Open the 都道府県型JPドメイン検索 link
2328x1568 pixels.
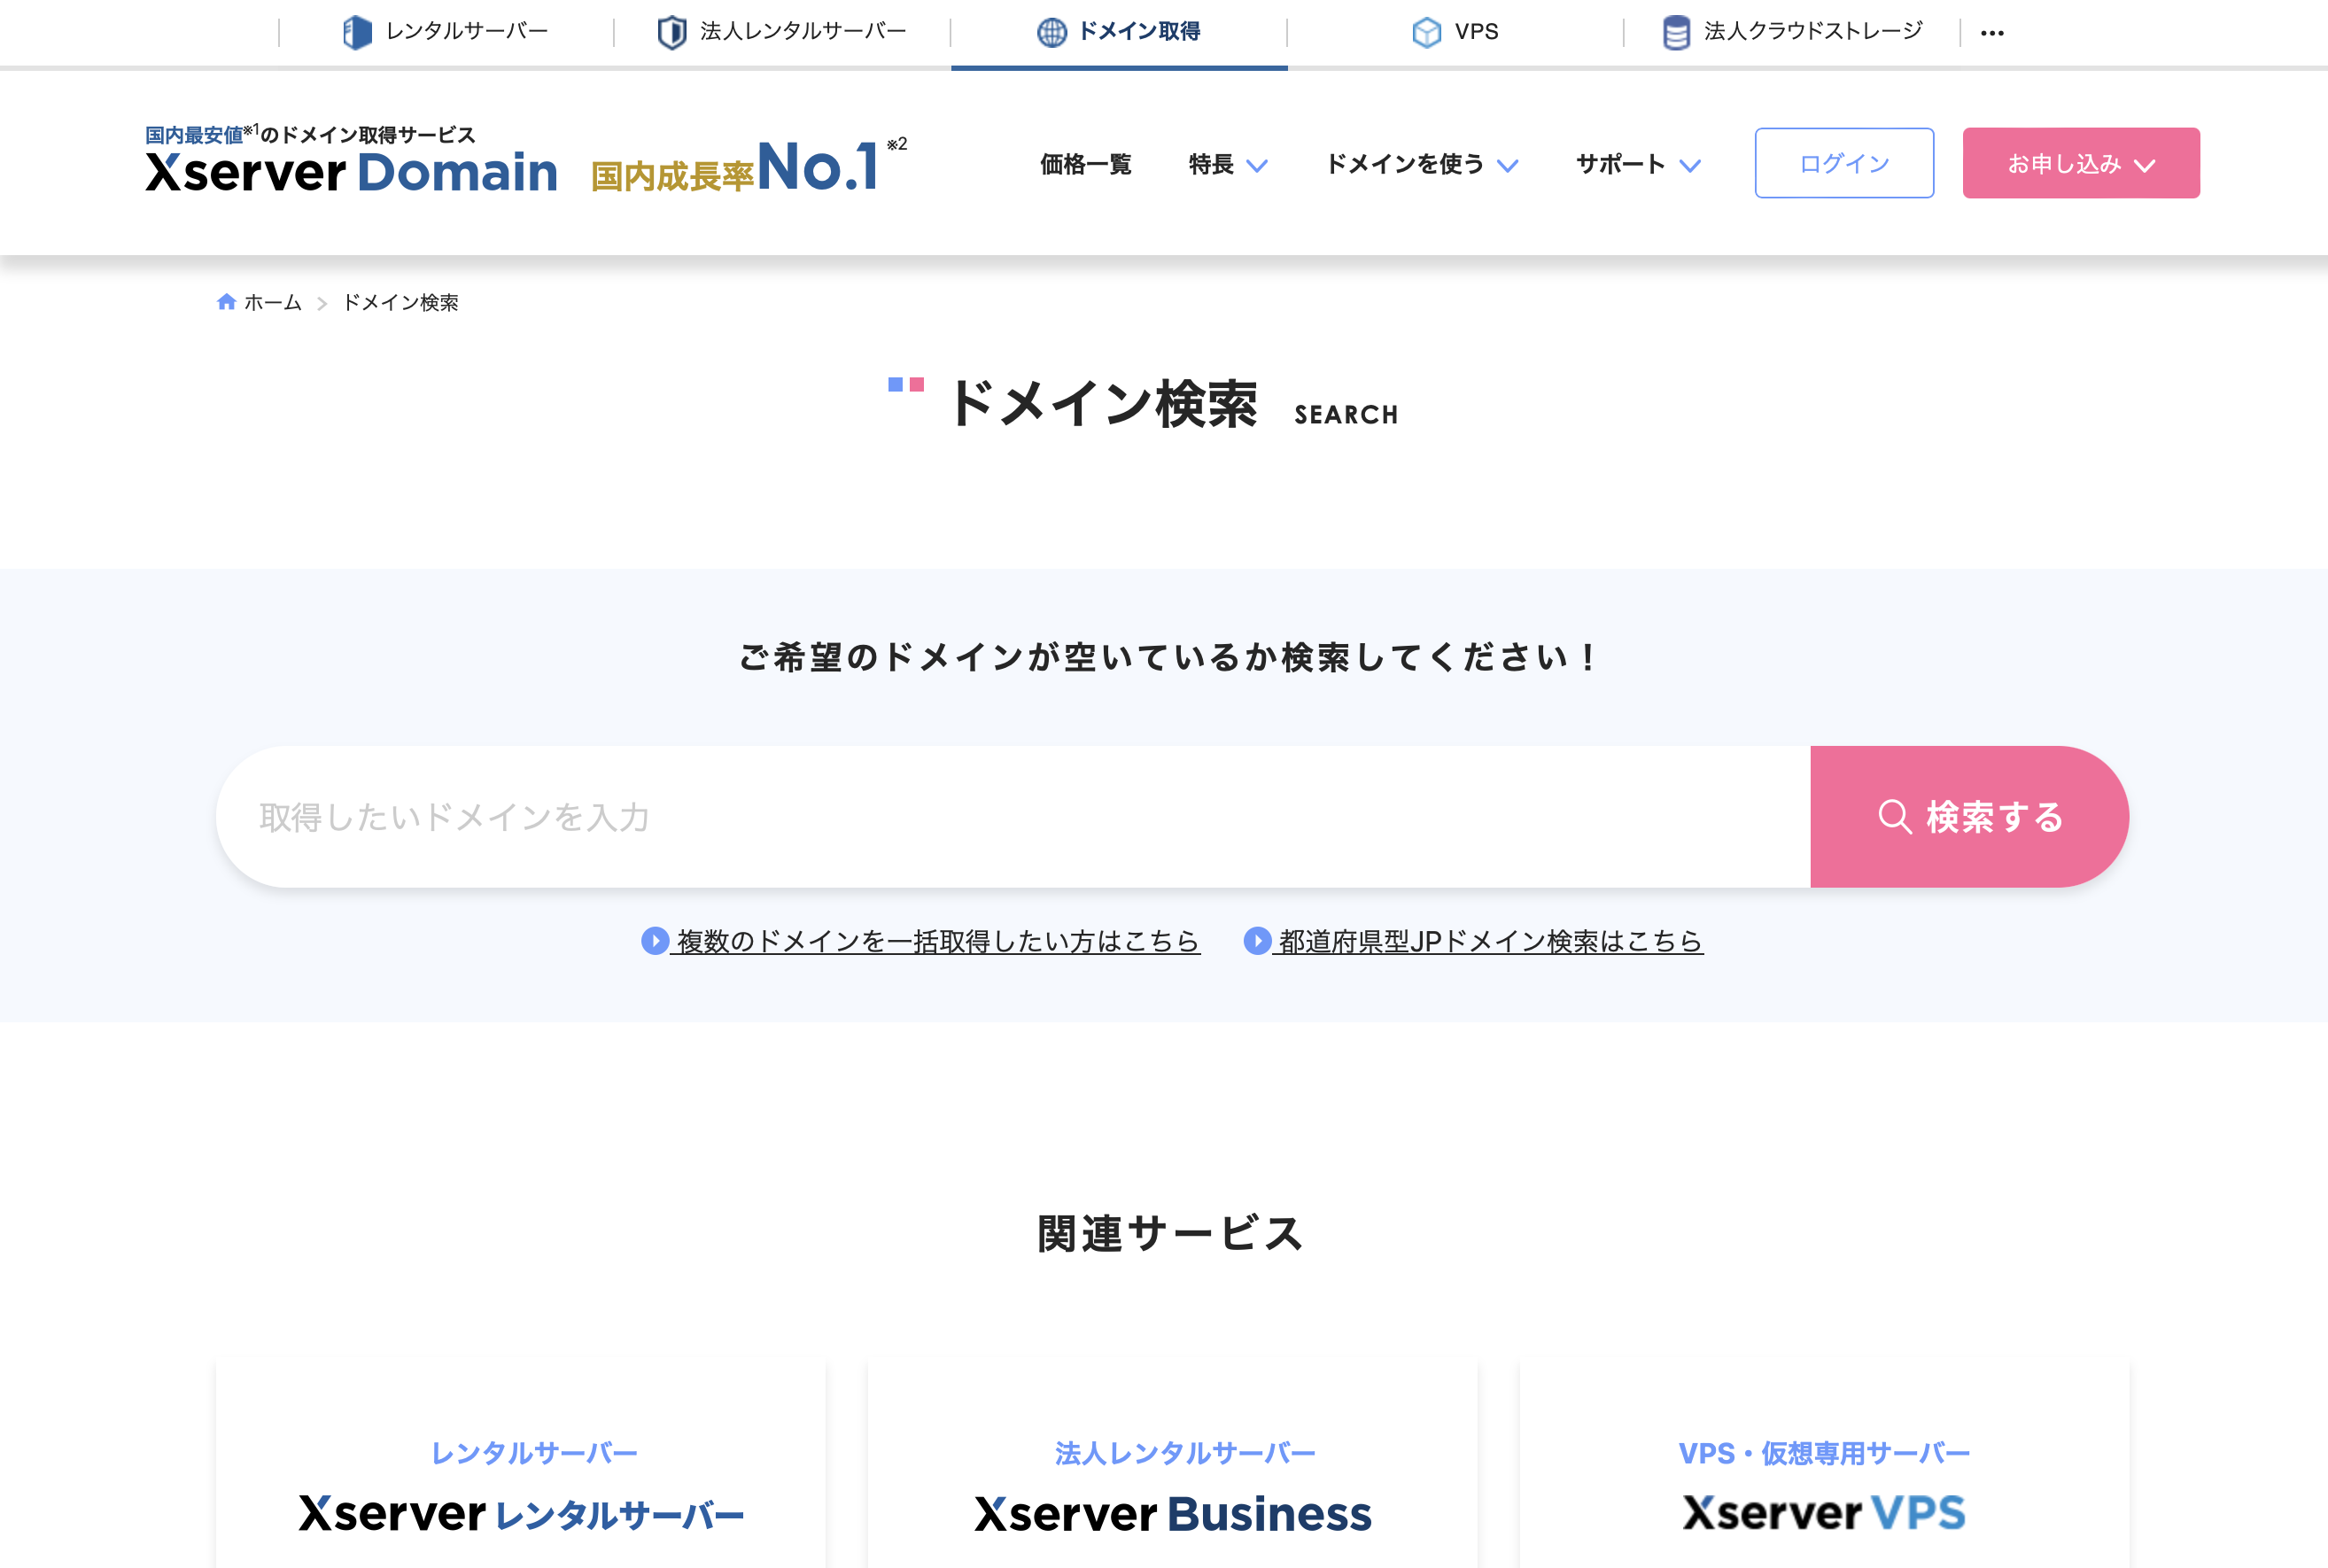pyautogui.click(x=1489, y=941)
